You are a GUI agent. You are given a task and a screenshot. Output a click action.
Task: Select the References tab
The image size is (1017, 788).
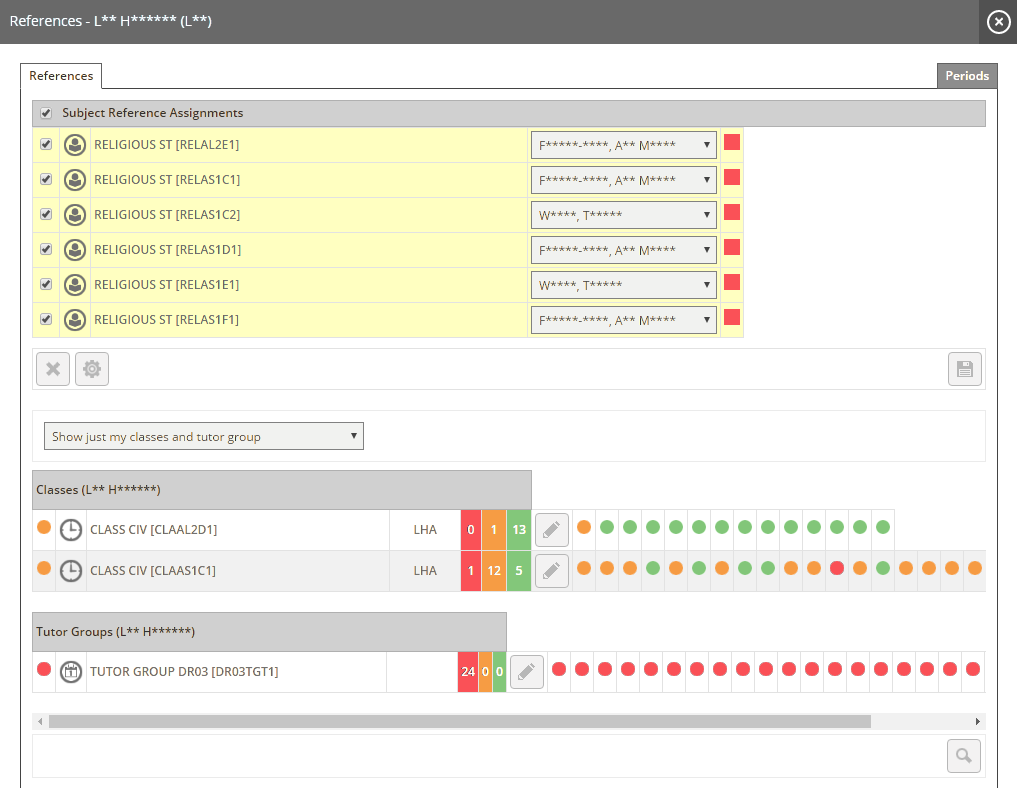[x=61, y=76]
